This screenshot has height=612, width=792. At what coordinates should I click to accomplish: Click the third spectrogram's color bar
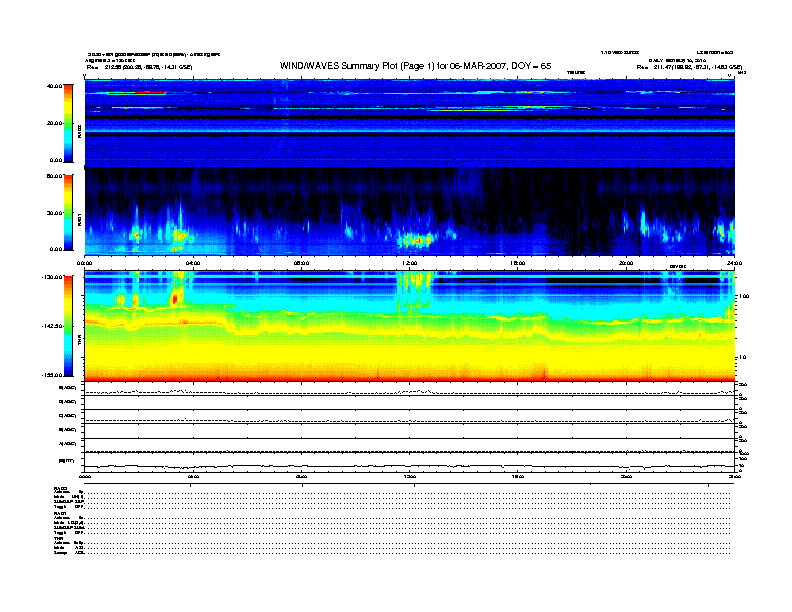point(68,326)
